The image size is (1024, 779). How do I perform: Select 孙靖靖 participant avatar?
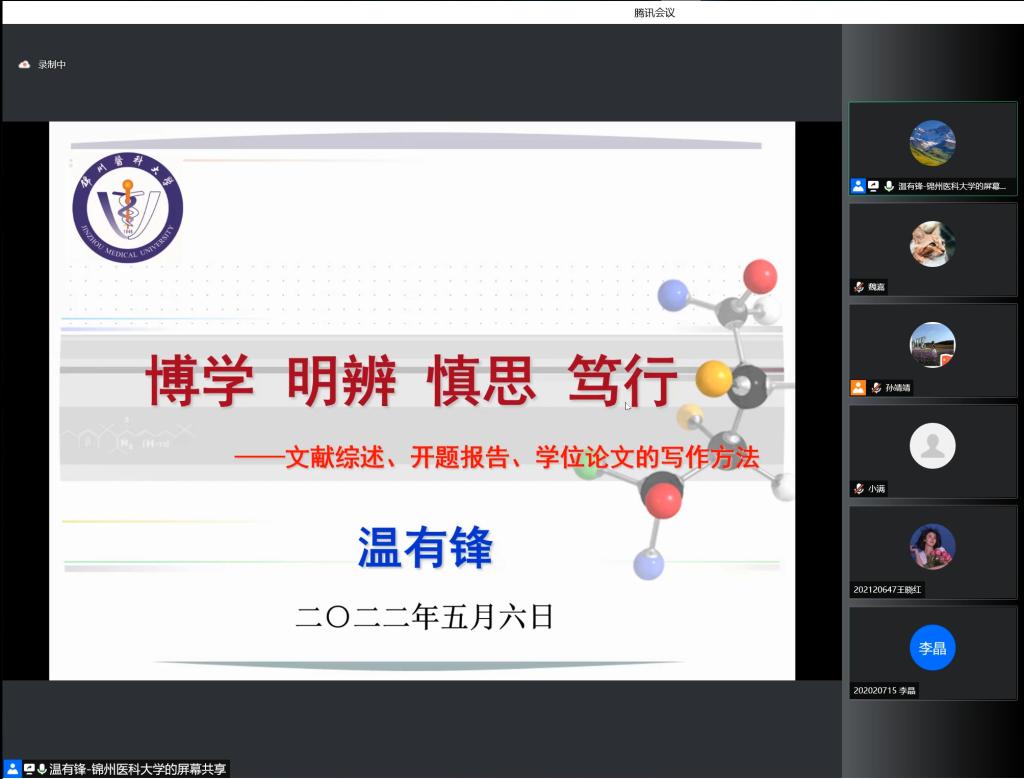coord(932,345)
